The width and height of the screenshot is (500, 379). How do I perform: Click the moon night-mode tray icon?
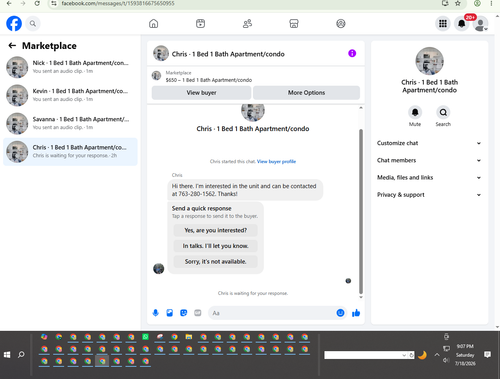coord(422,355)
